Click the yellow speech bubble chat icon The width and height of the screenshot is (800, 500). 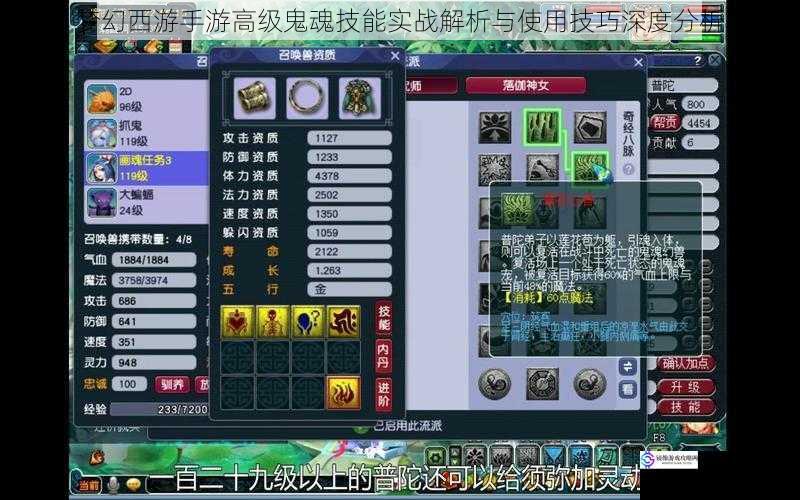tap(134, 484)
